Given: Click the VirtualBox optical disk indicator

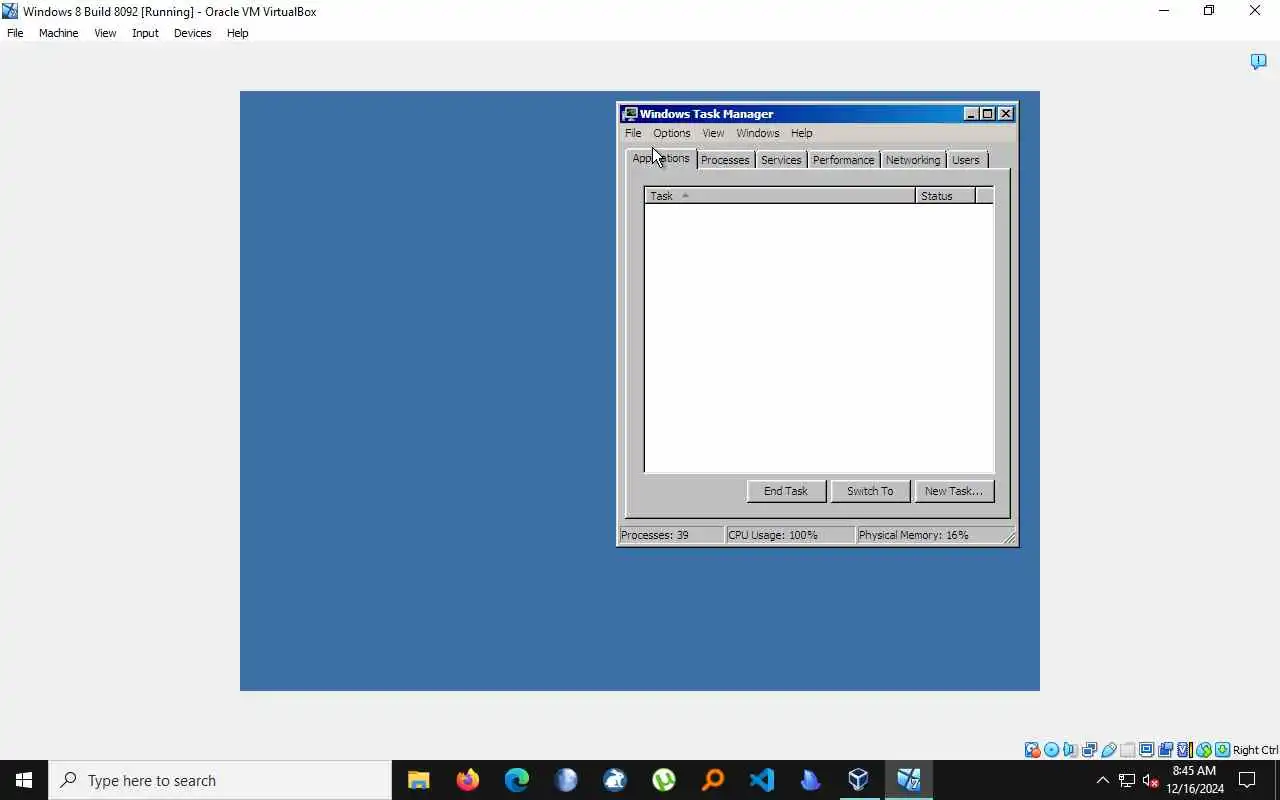Looking at the screenshot, I should click(1051, 750).
